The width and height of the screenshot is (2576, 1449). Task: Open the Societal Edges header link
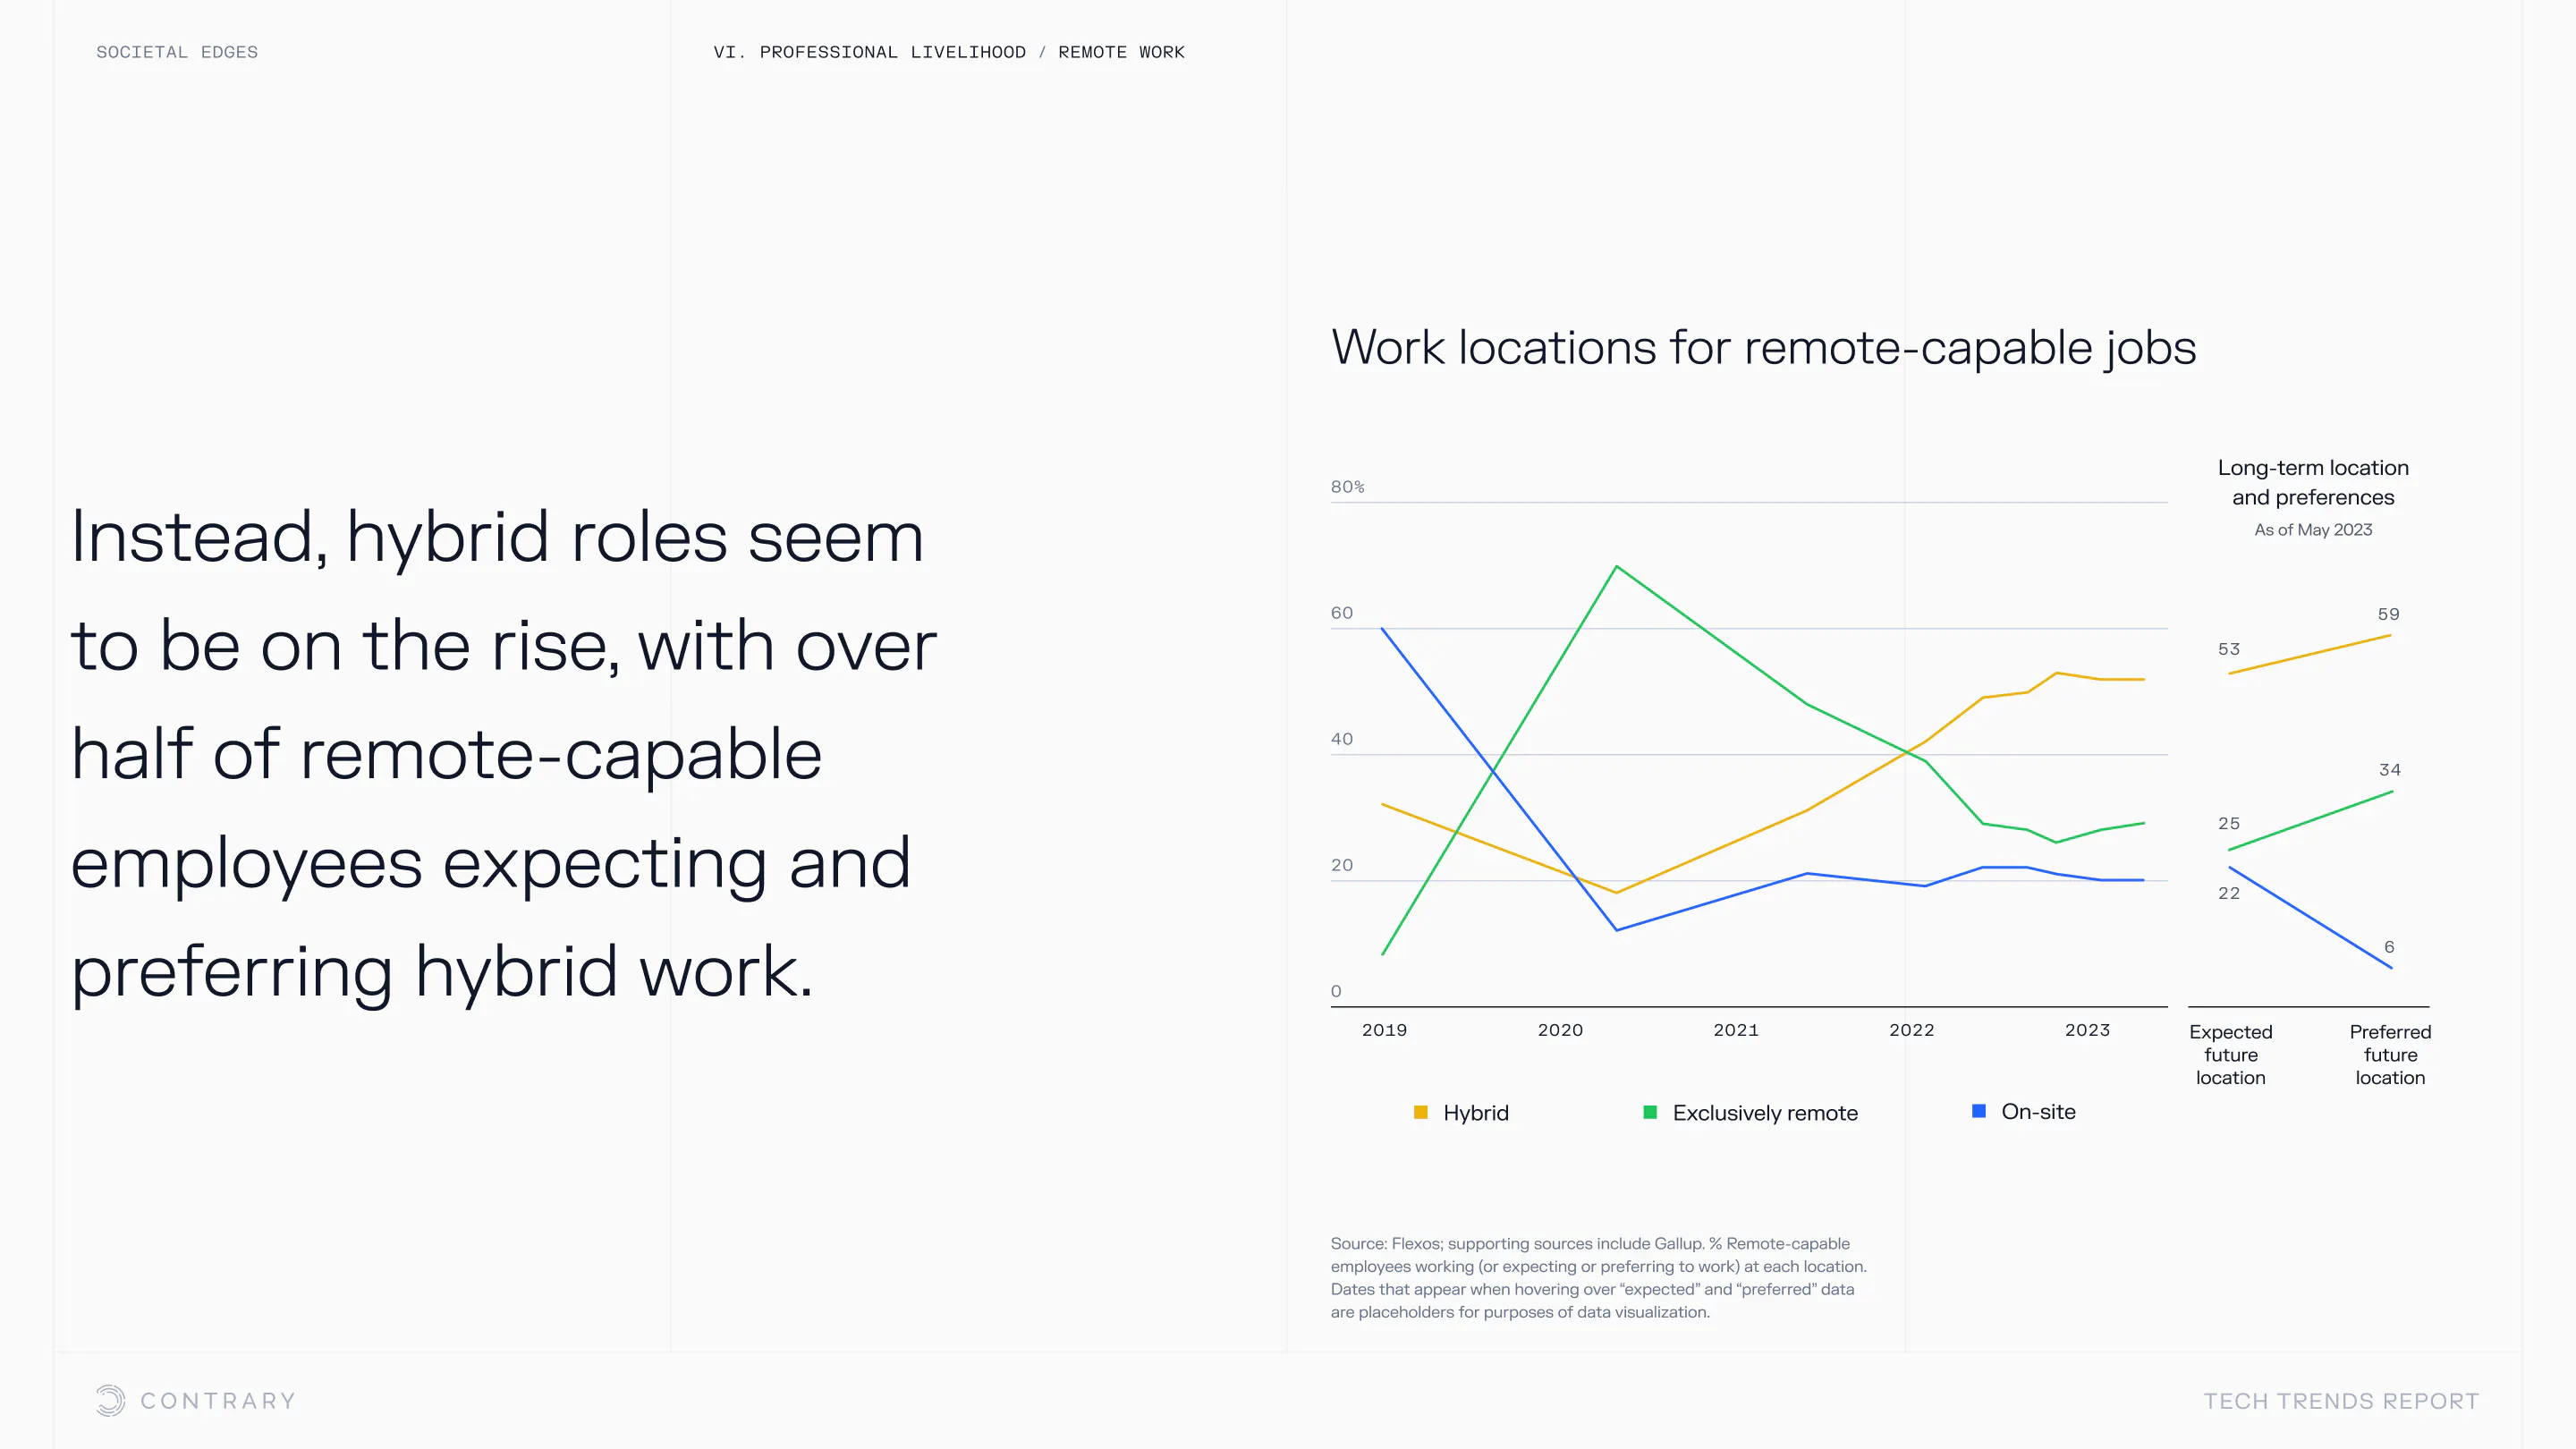tap(177, 52)
